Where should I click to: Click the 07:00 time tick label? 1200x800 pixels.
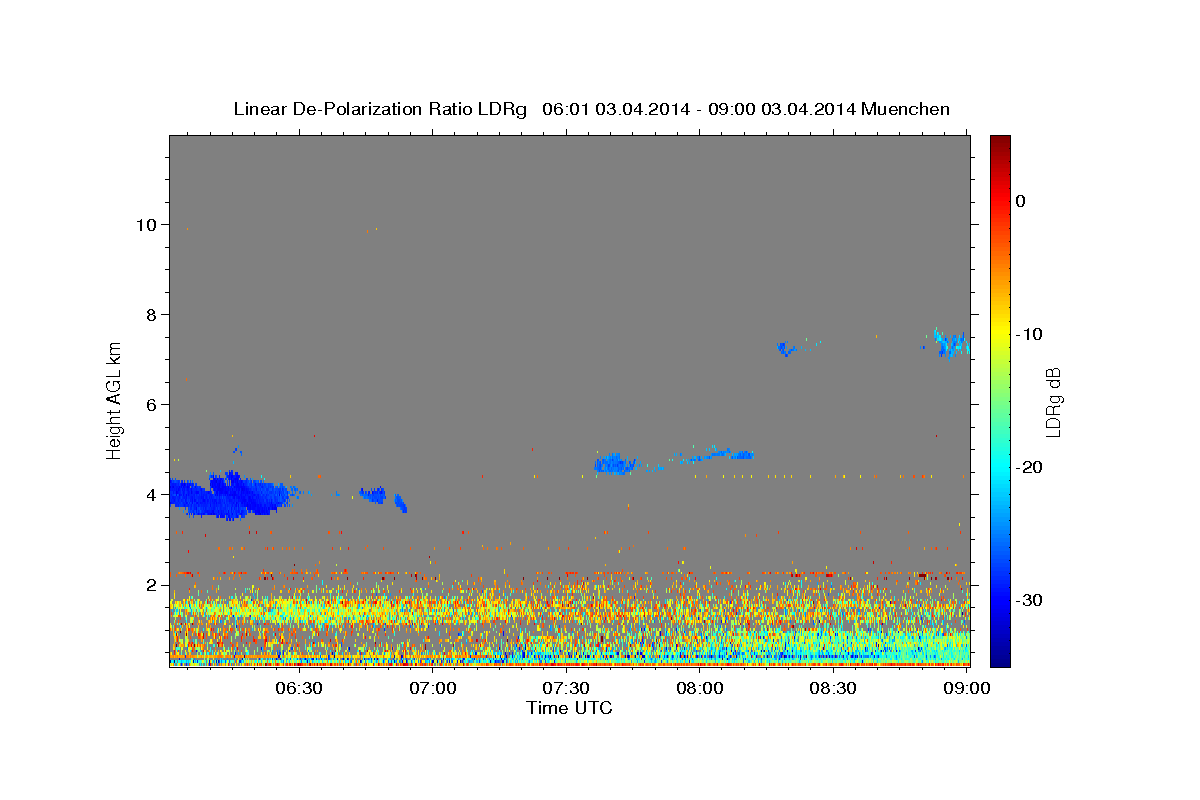[x=434, y=688]
